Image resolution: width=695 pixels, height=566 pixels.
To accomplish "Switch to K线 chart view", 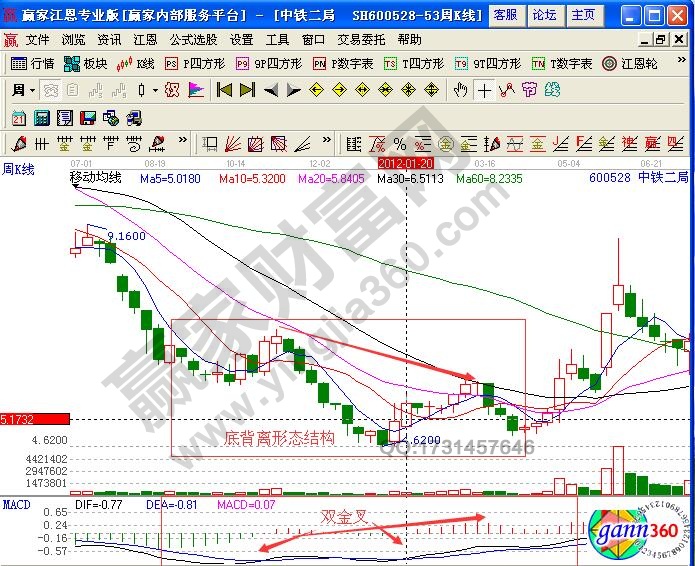I will [136, 63].
